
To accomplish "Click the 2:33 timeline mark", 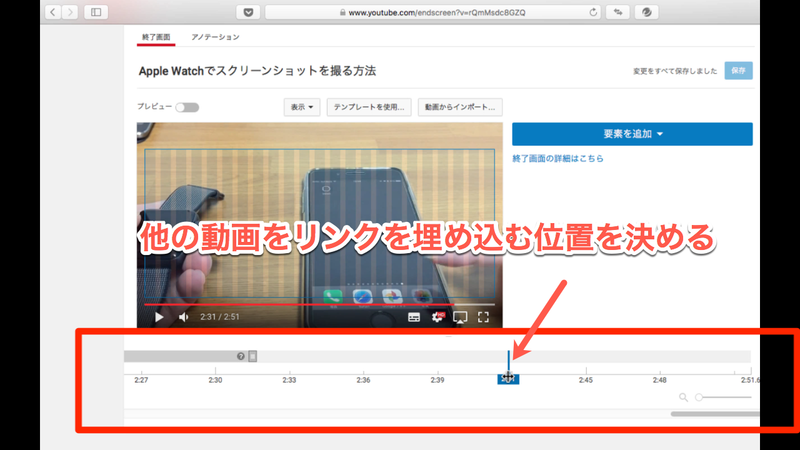I will [289, 380].
